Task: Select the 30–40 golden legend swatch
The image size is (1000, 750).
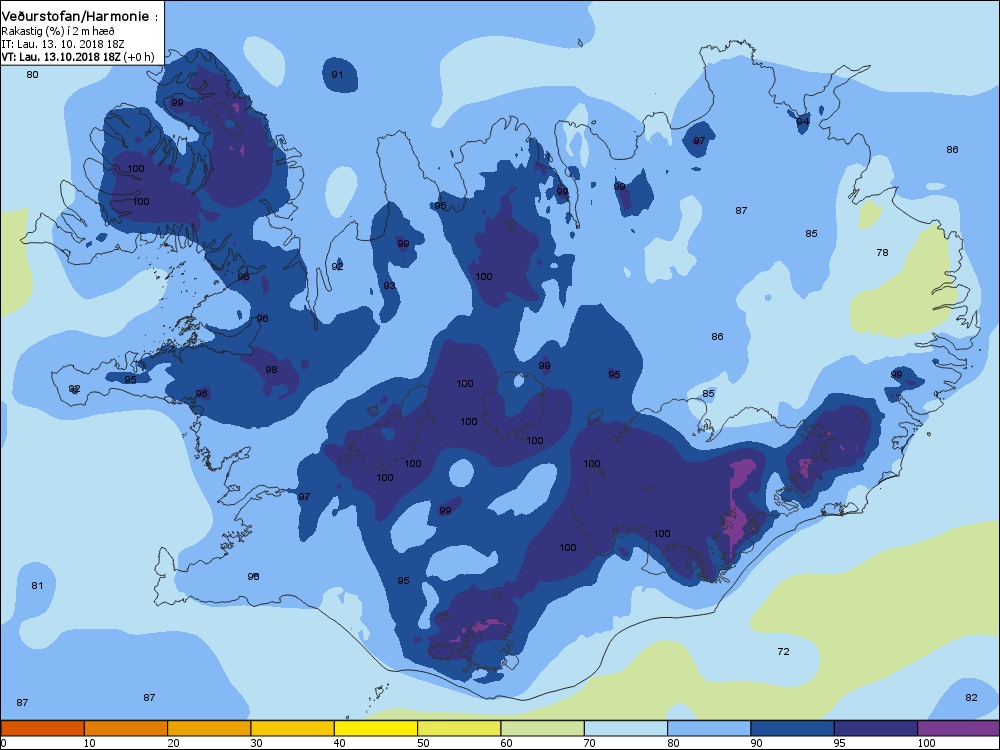Action: pyautogui.click(x=293, y=728)
